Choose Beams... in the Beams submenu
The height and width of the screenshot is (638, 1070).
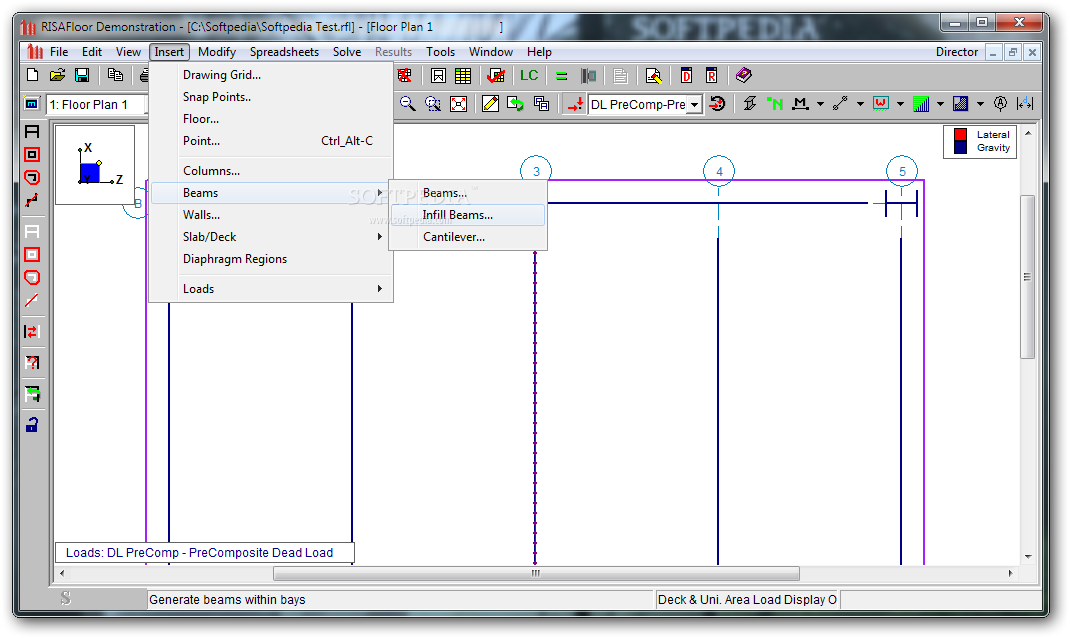coord(468,193)
